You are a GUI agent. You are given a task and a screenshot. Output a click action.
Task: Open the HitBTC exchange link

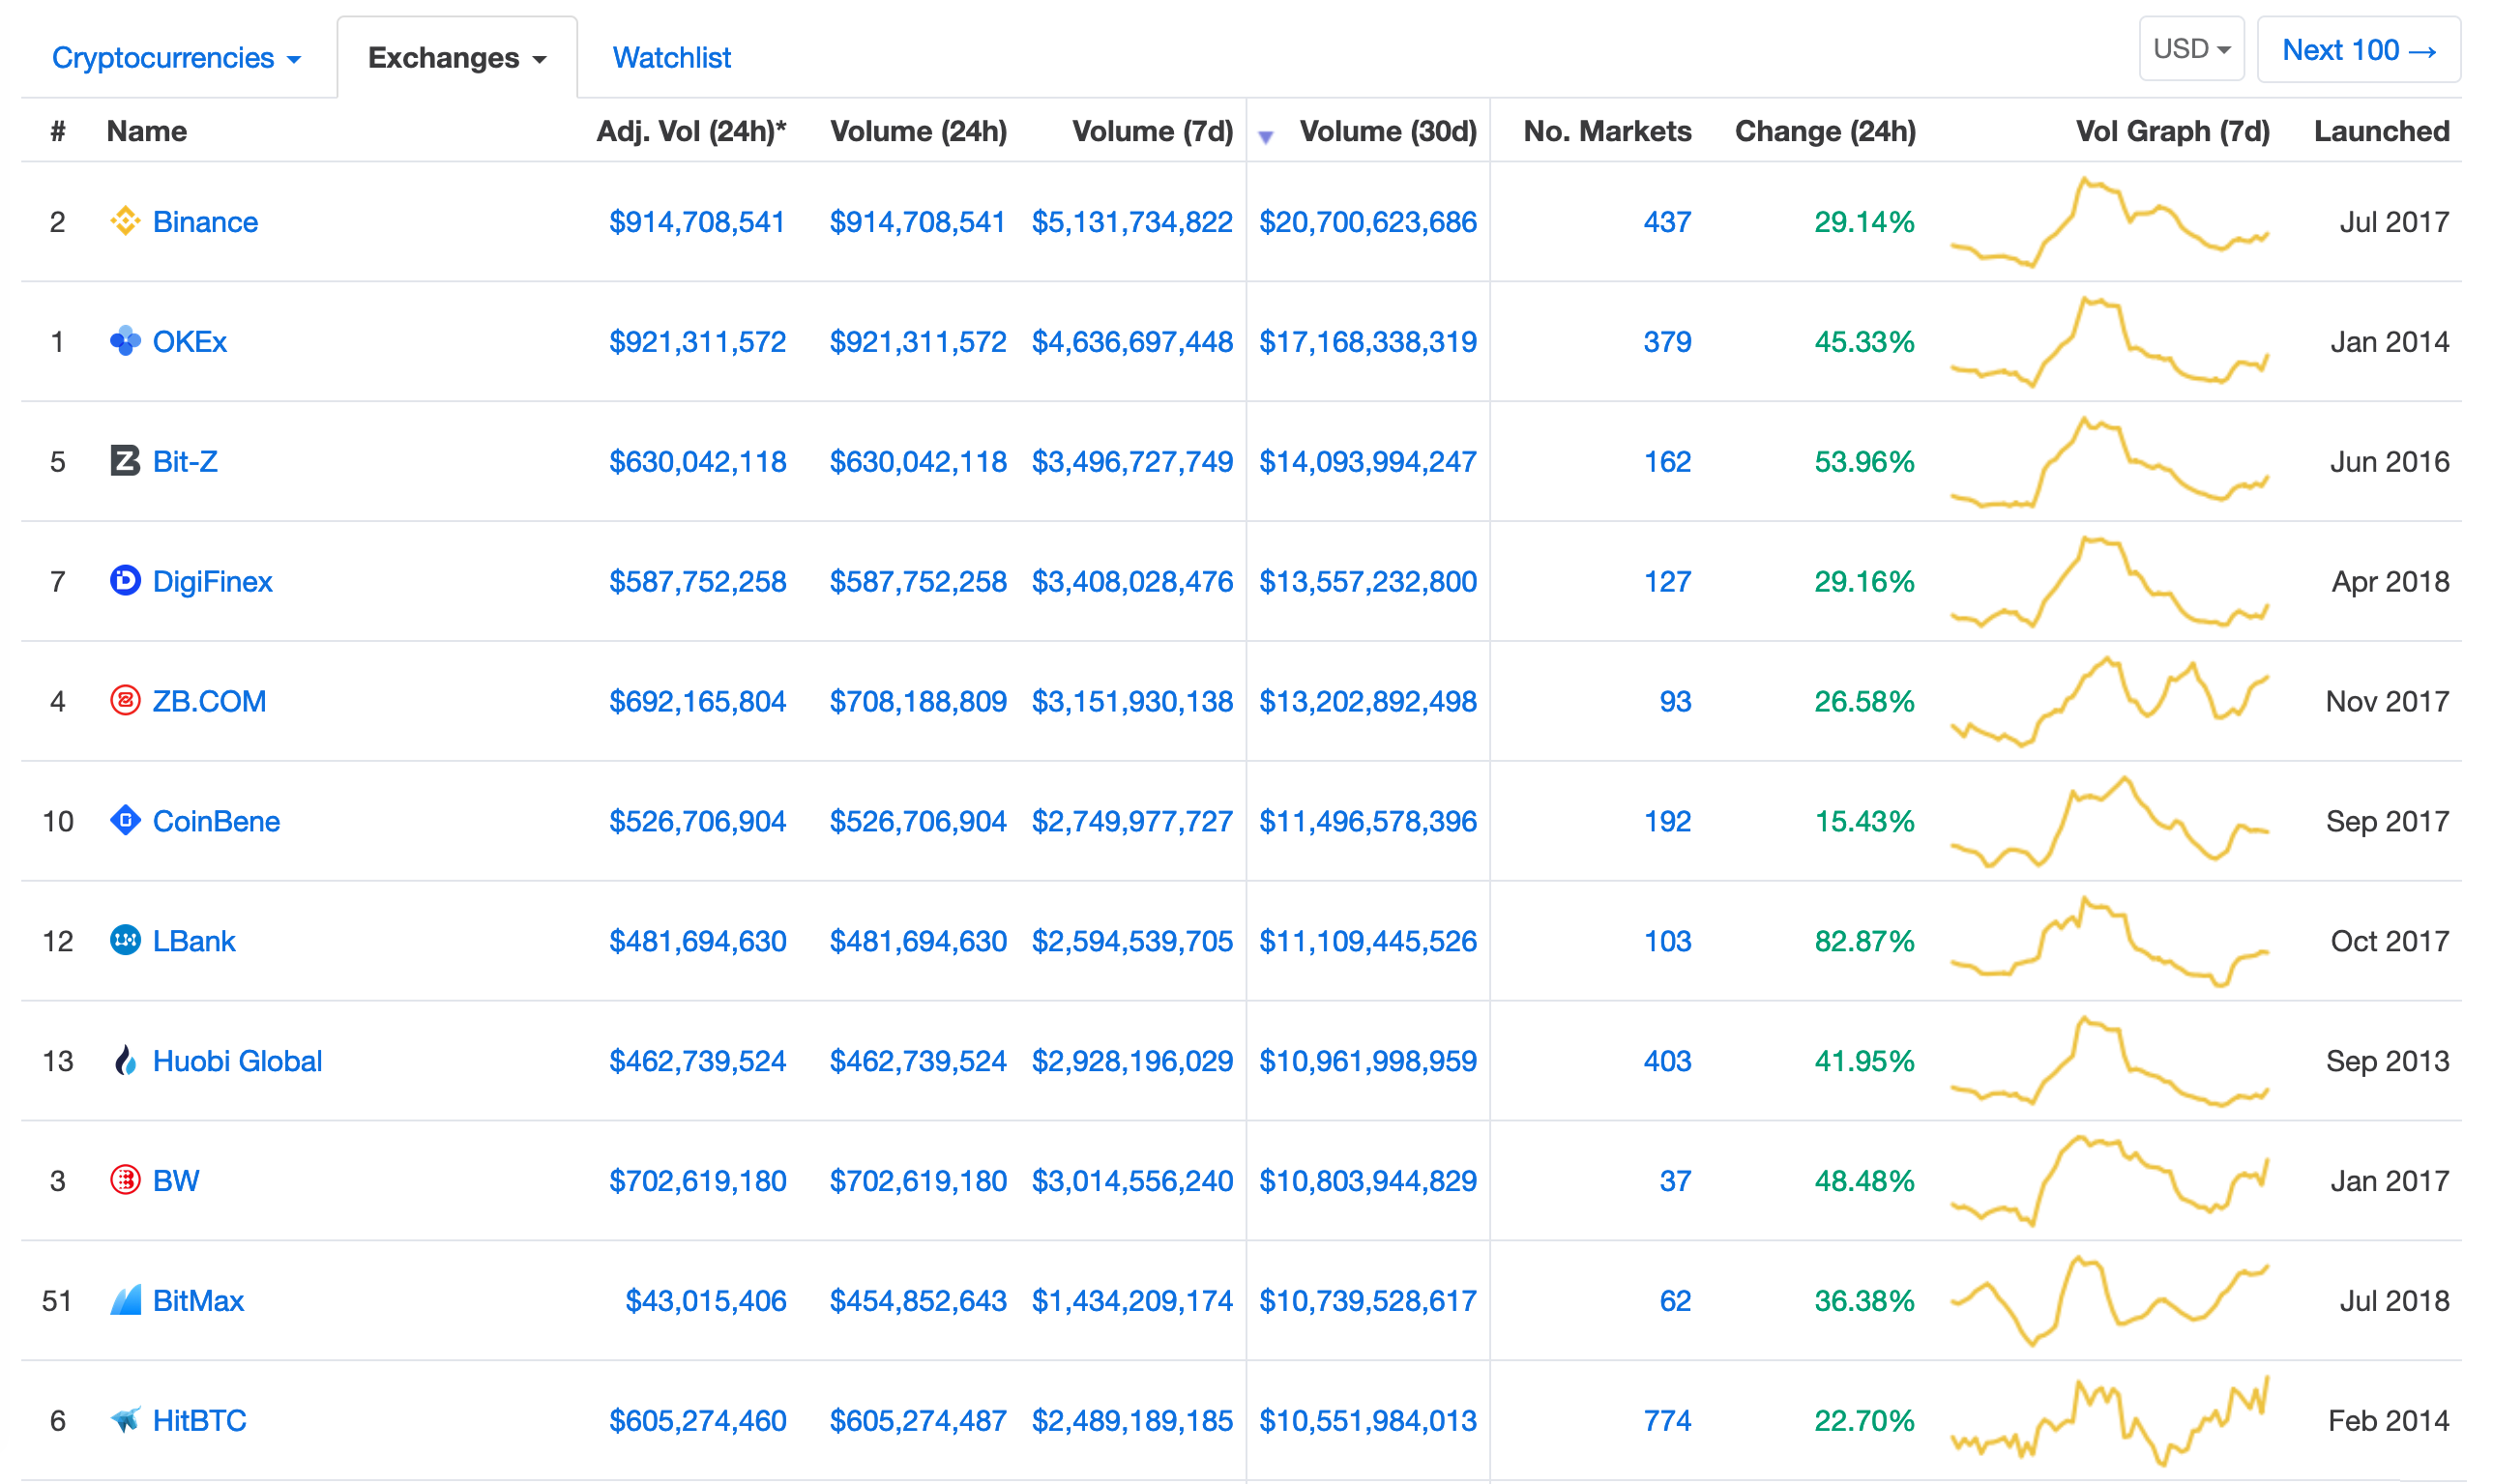(199, 1422)
